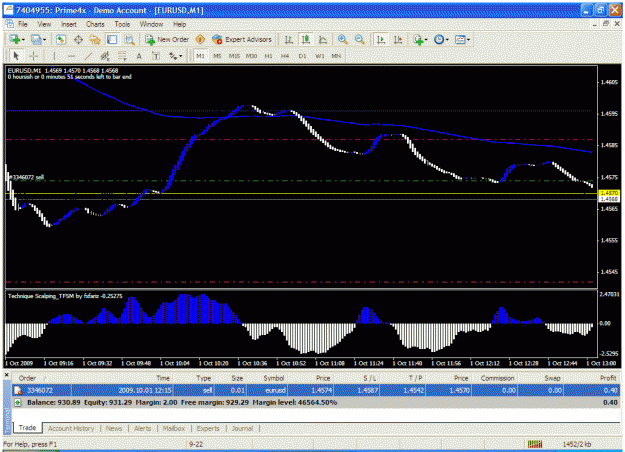Click the New Chart icon
The image size is (625, 452).
click(x=15, y=39)
